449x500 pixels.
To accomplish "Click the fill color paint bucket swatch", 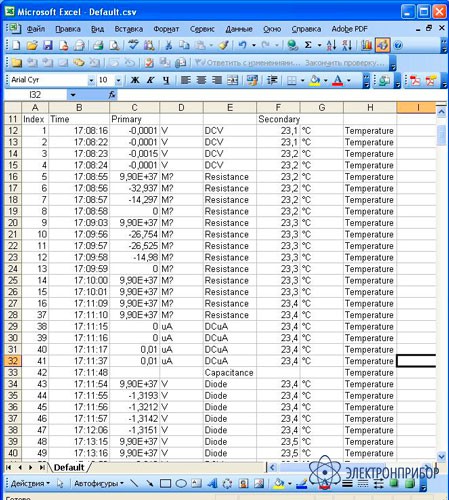I will tap(315, 80).
